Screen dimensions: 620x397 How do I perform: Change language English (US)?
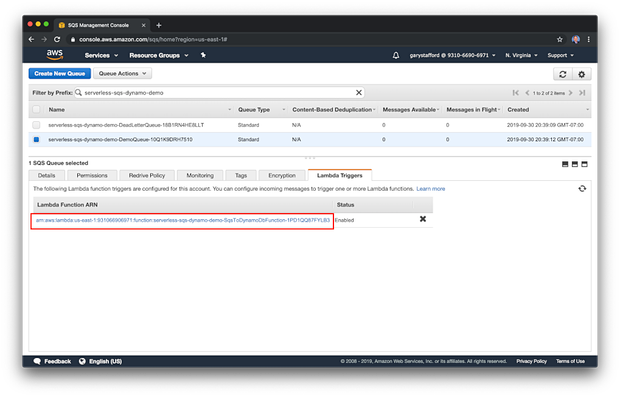[100, 361]
